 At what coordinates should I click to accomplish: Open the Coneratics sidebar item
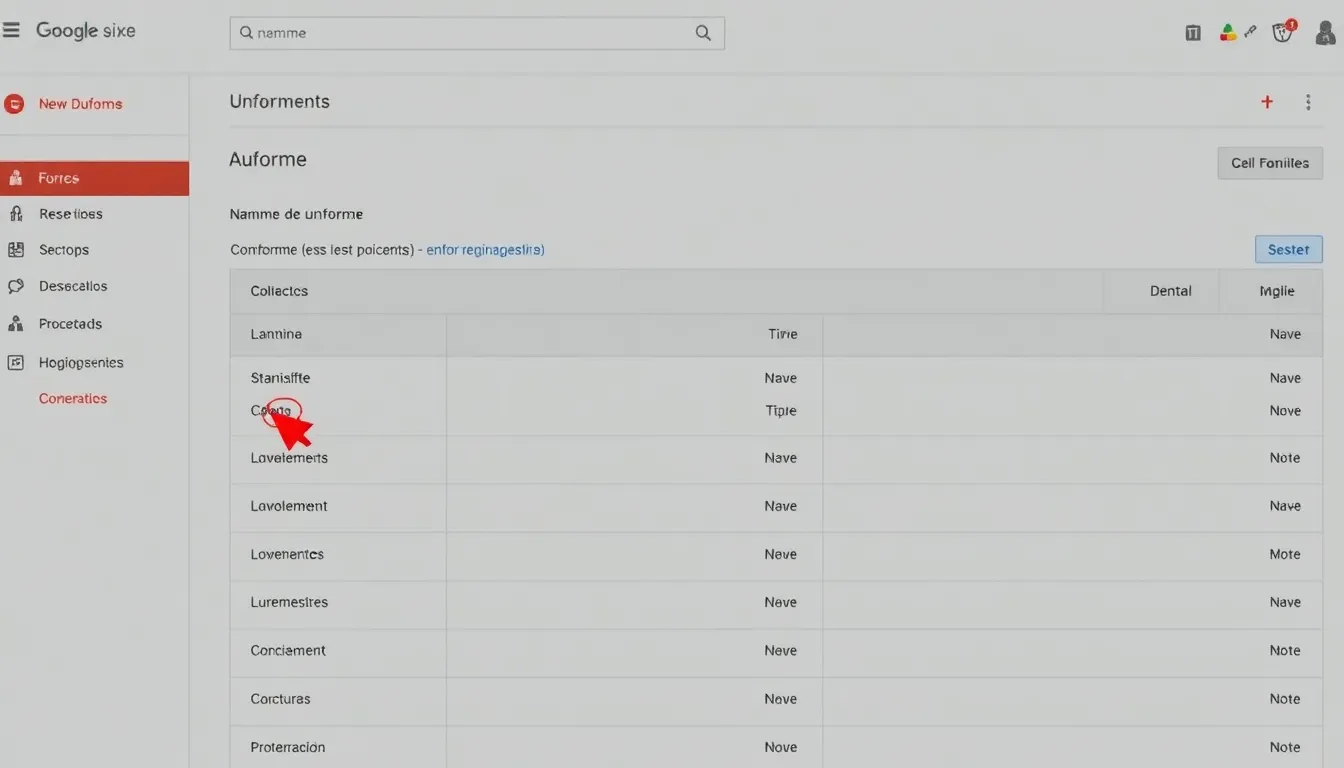(73, 399)
